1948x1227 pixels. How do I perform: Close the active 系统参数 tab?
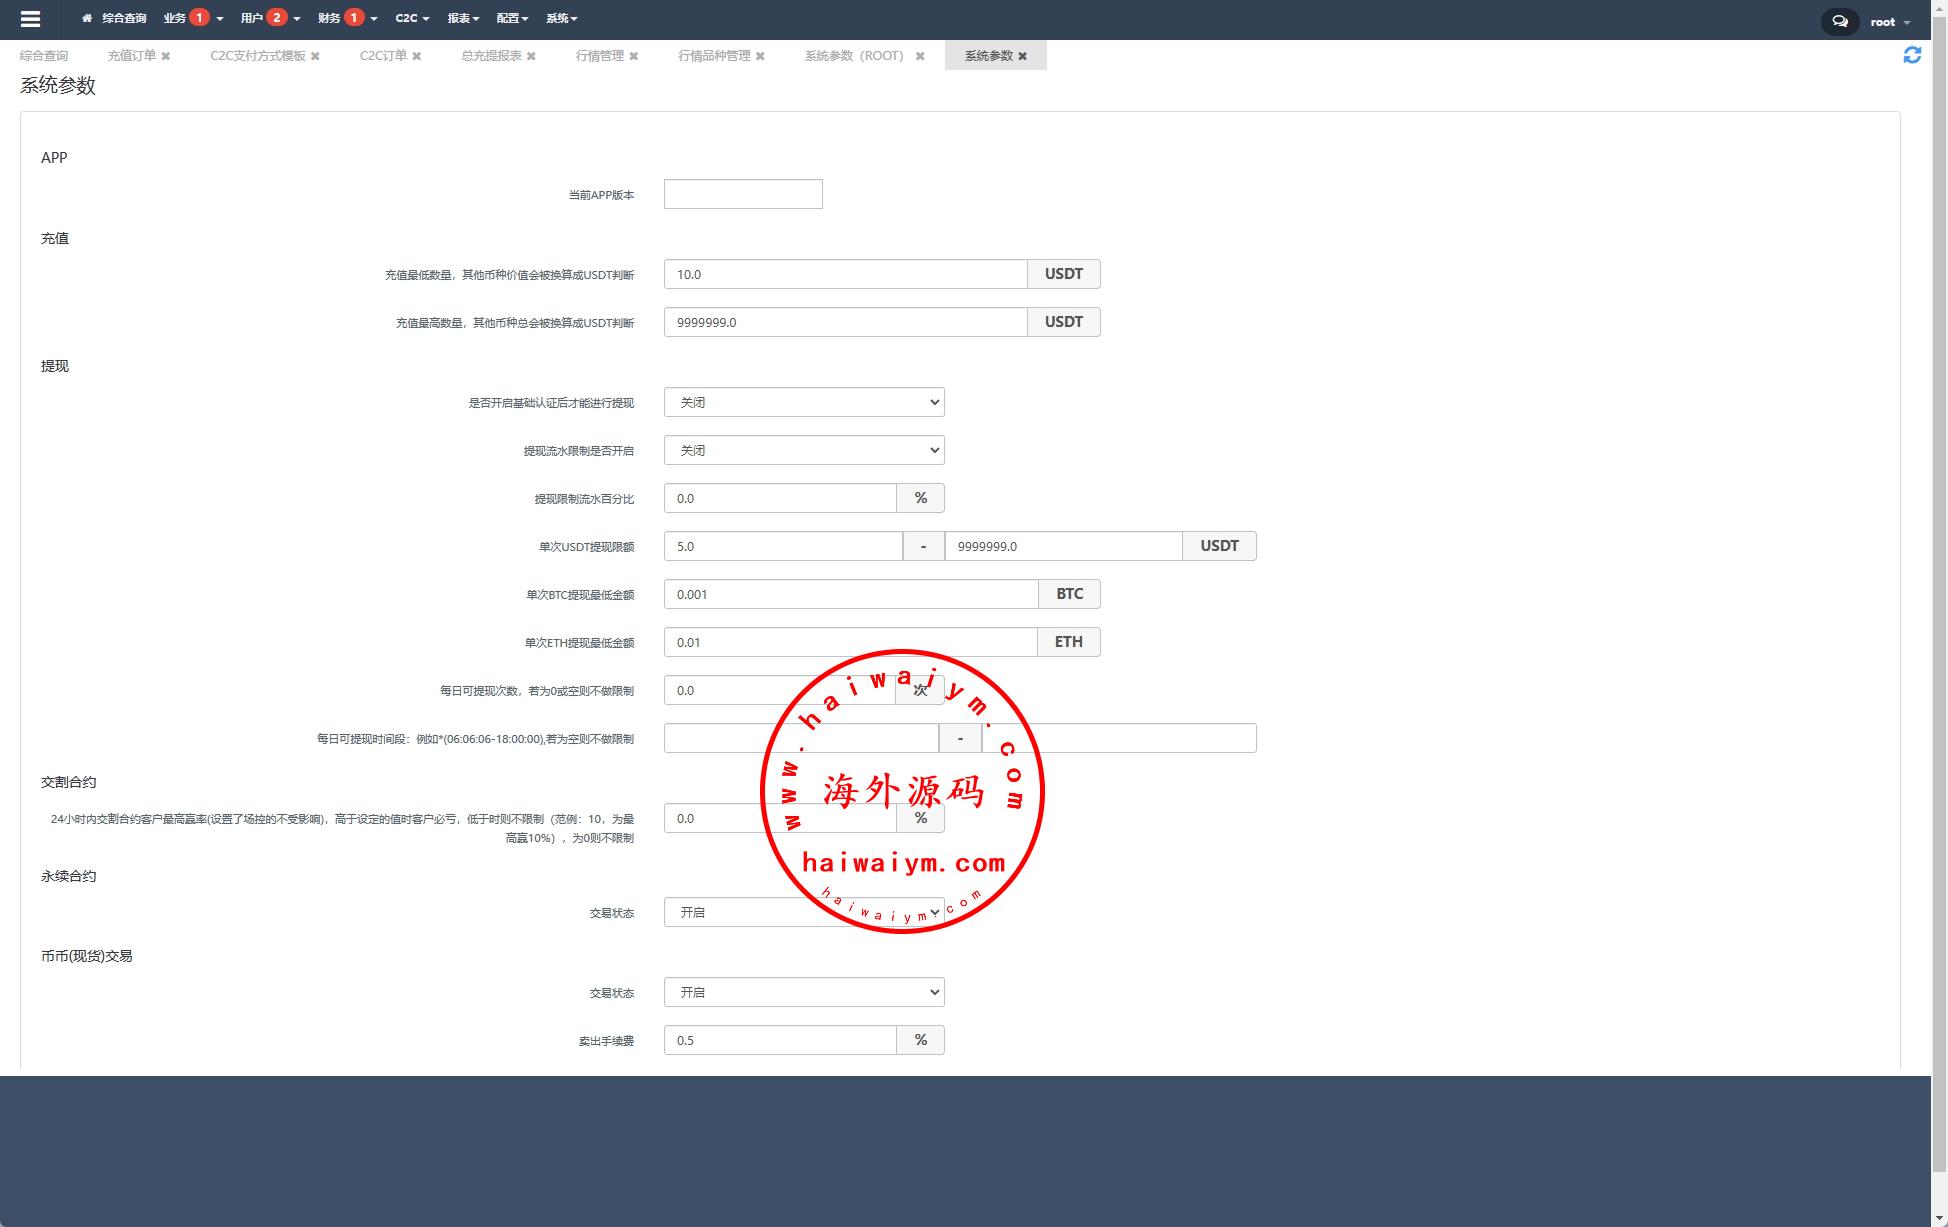tap(1022, 56)
